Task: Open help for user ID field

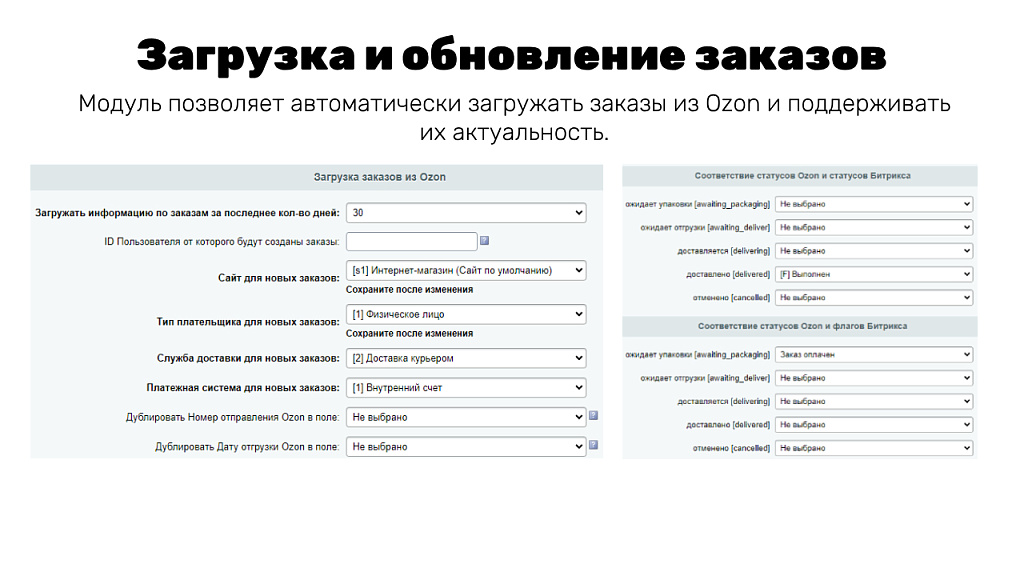Action: coord(486,241)
